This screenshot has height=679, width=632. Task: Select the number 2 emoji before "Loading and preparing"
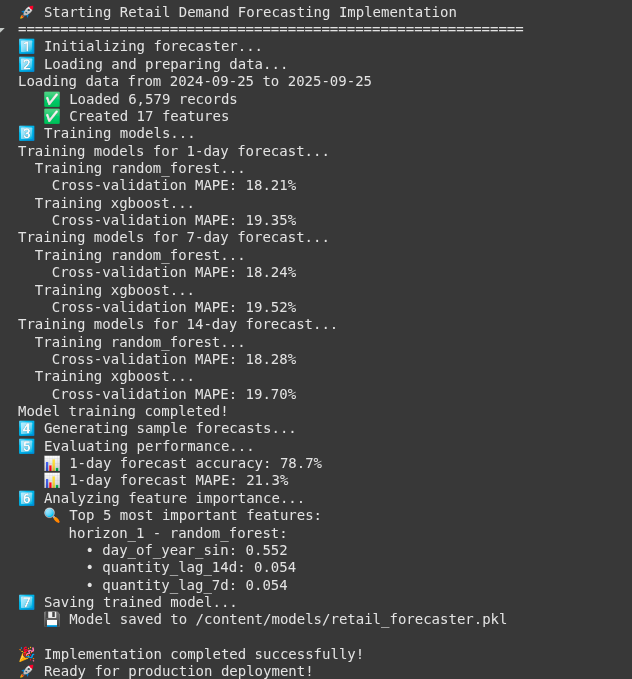(26, 64)
